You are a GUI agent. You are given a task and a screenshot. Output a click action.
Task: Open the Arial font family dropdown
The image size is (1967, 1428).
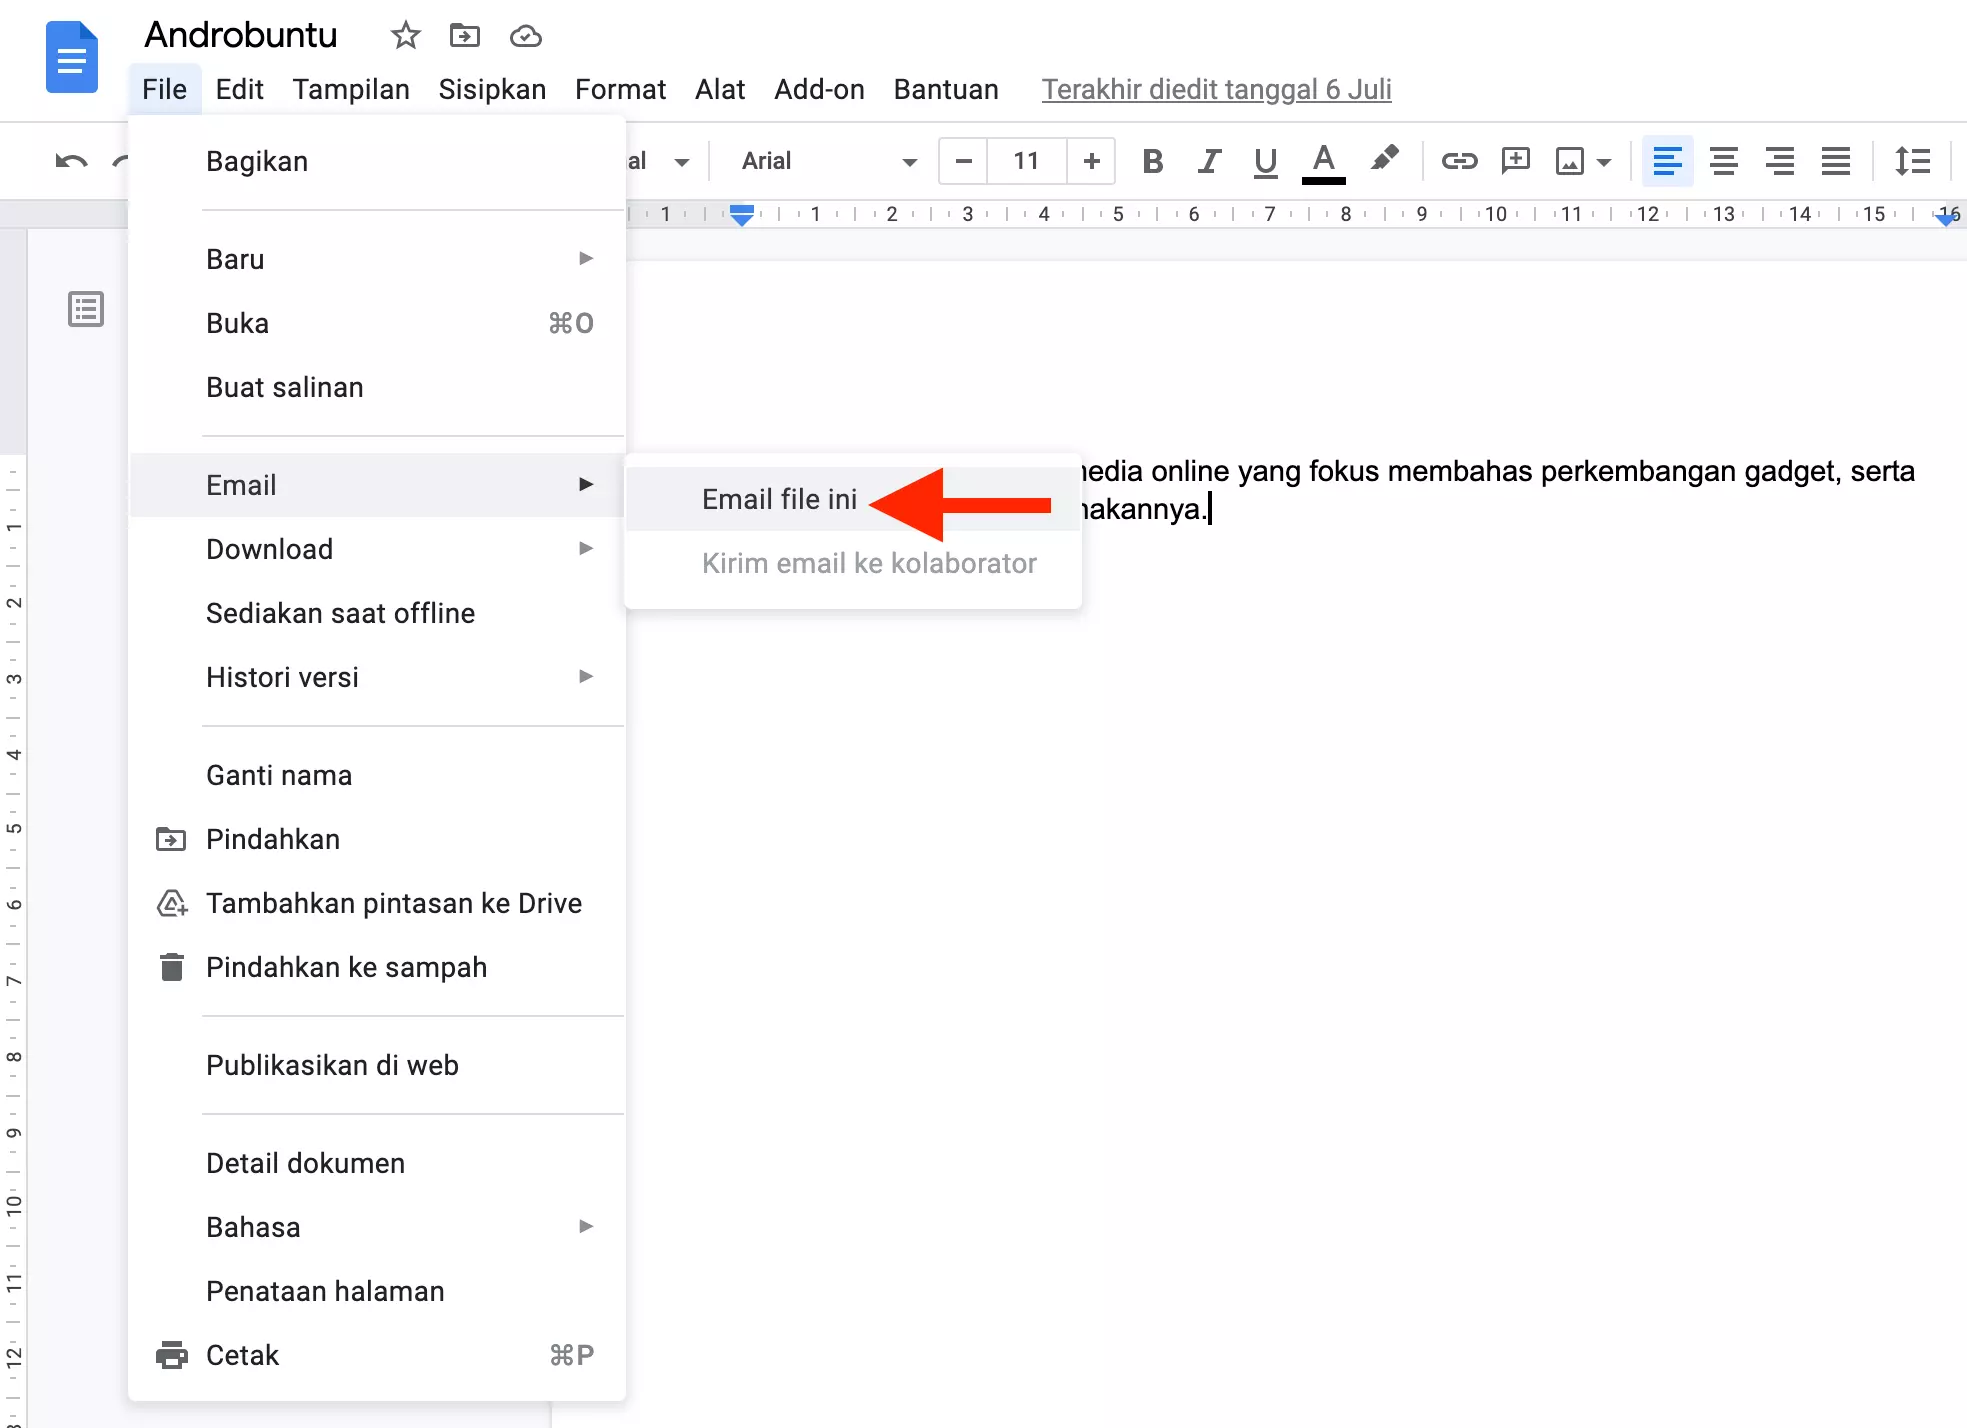tap(825, 161)
